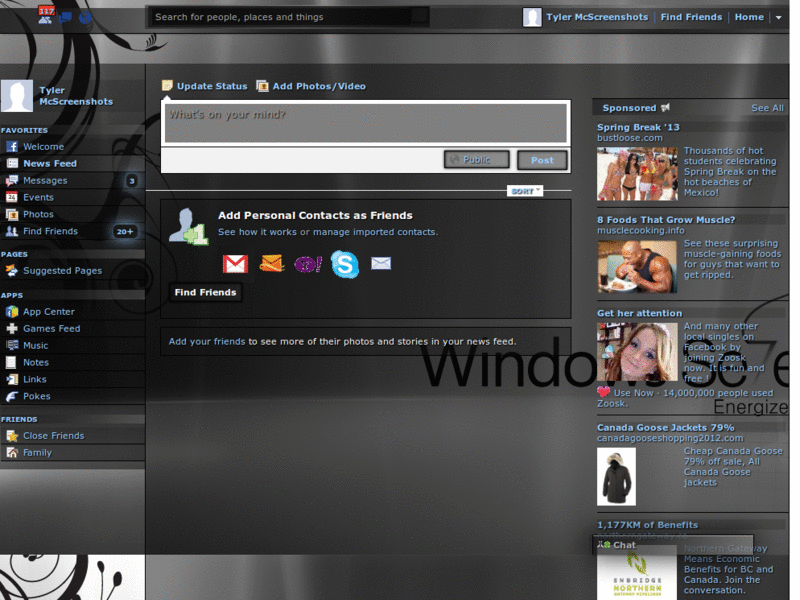Click the Messages speech bubble sidebar icon

pyautogui.click(x=12, y=181)
